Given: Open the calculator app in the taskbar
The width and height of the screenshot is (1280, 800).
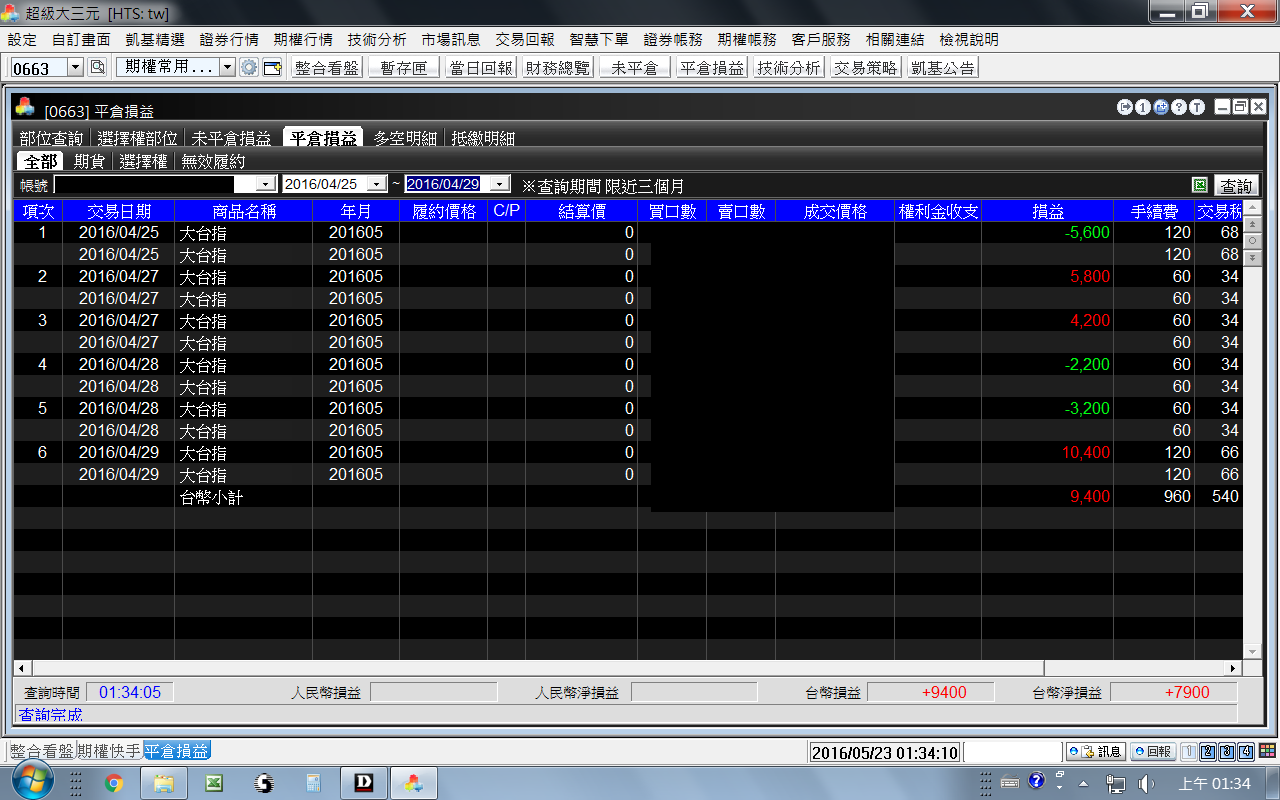Looking at the screenshot, I should [313, 783].
